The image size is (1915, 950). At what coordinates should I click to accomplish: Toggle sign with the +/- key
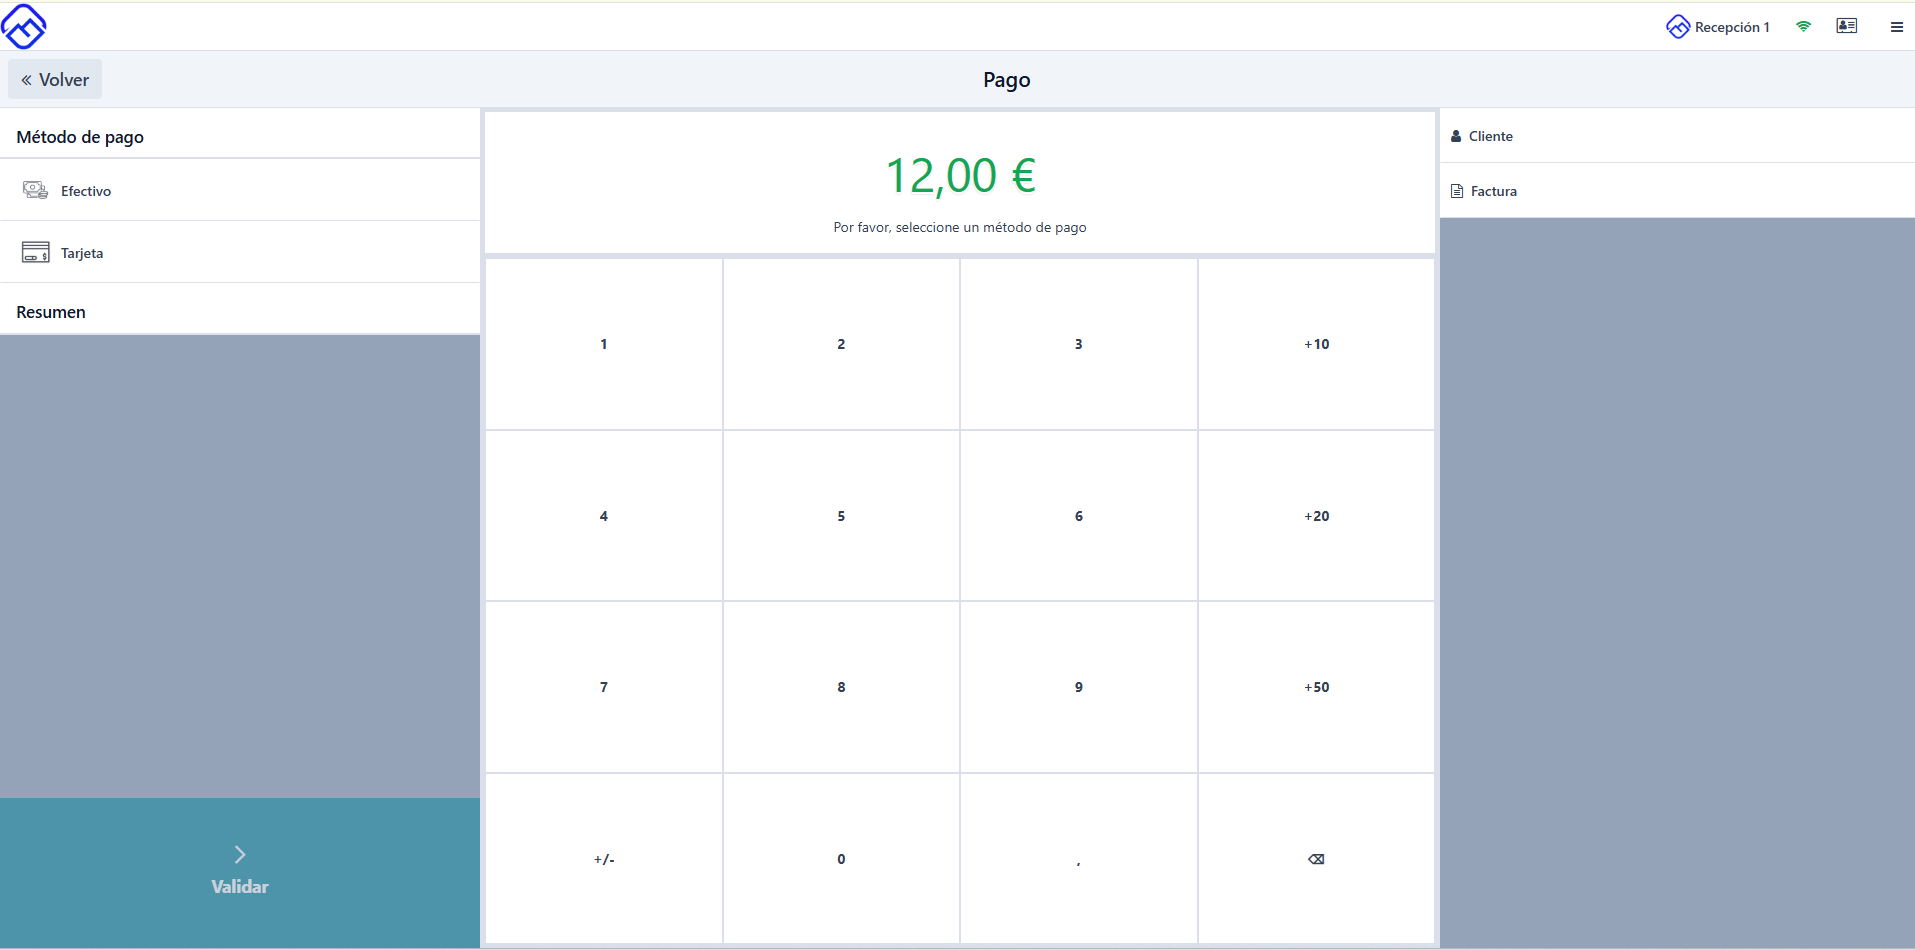coord(604,859)
